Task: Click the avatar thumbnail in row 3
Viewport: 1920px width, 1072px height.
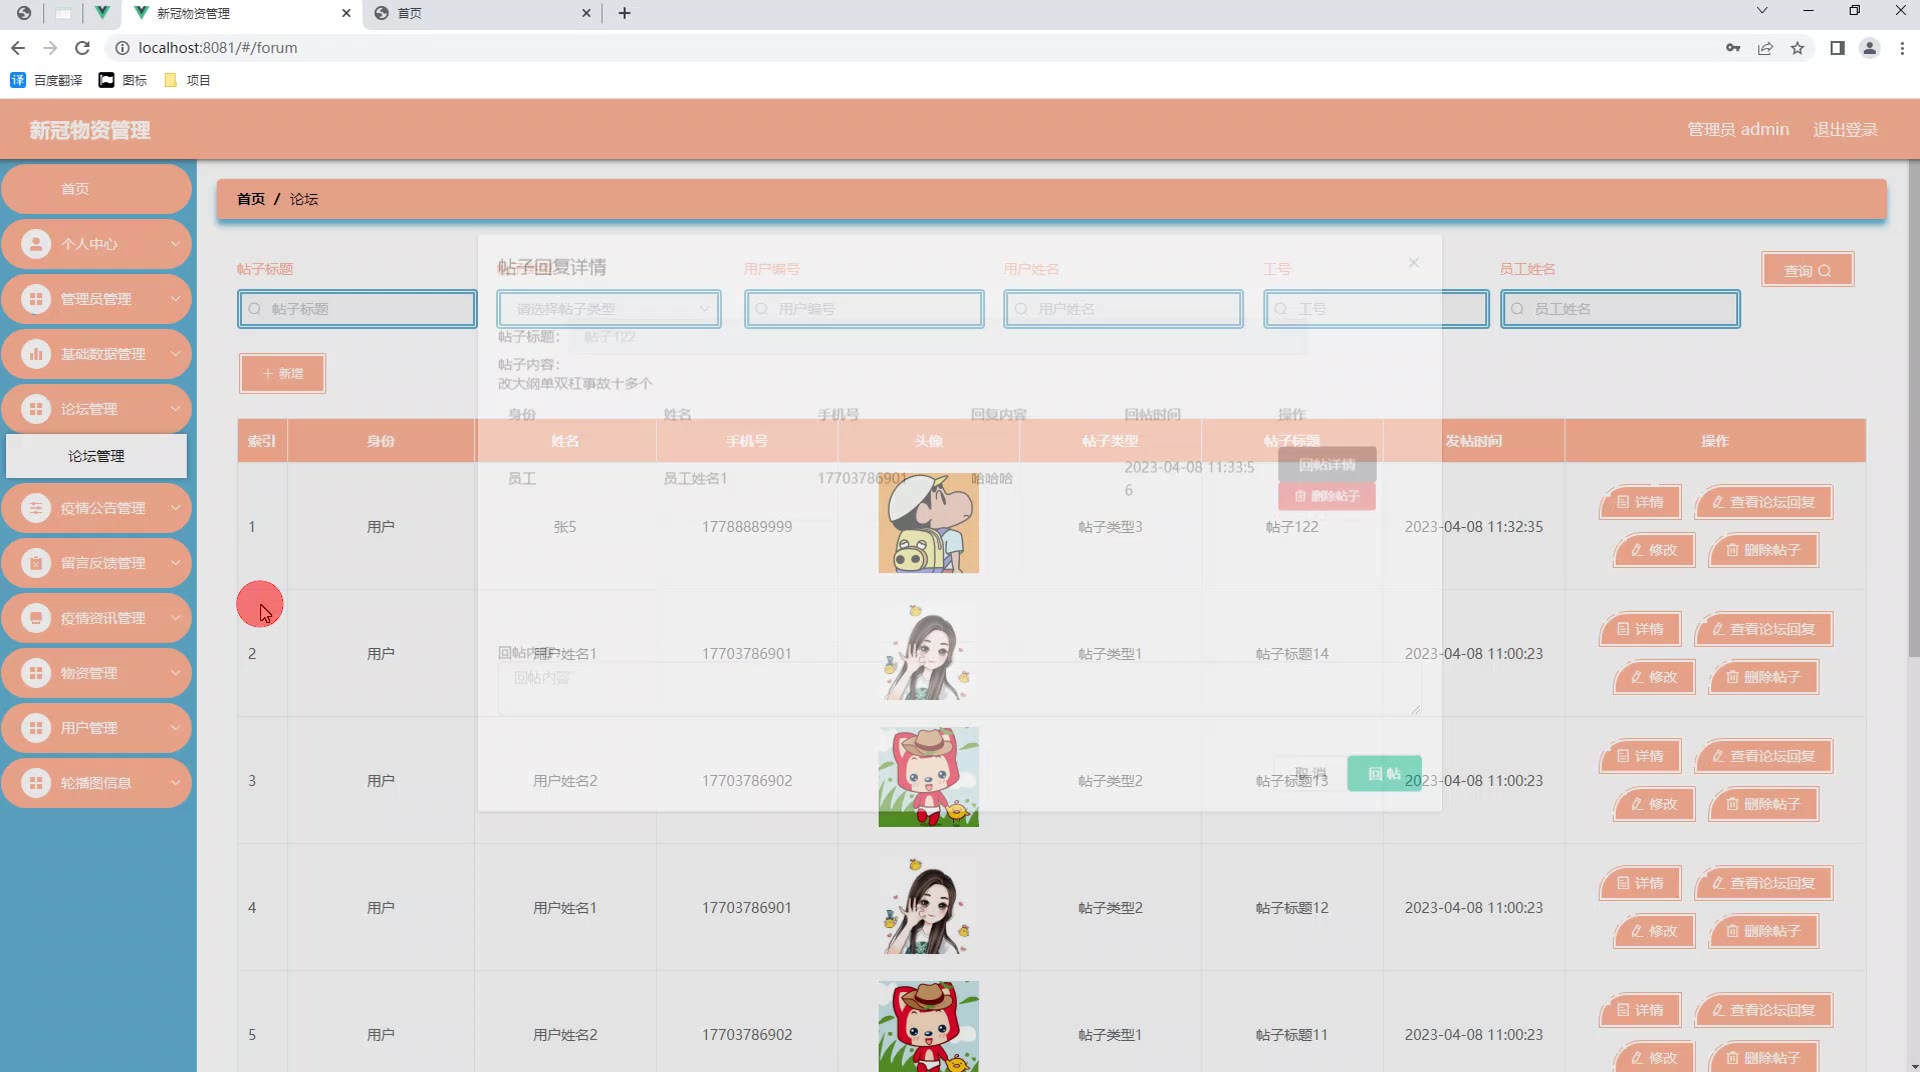Action: (928, 777)
